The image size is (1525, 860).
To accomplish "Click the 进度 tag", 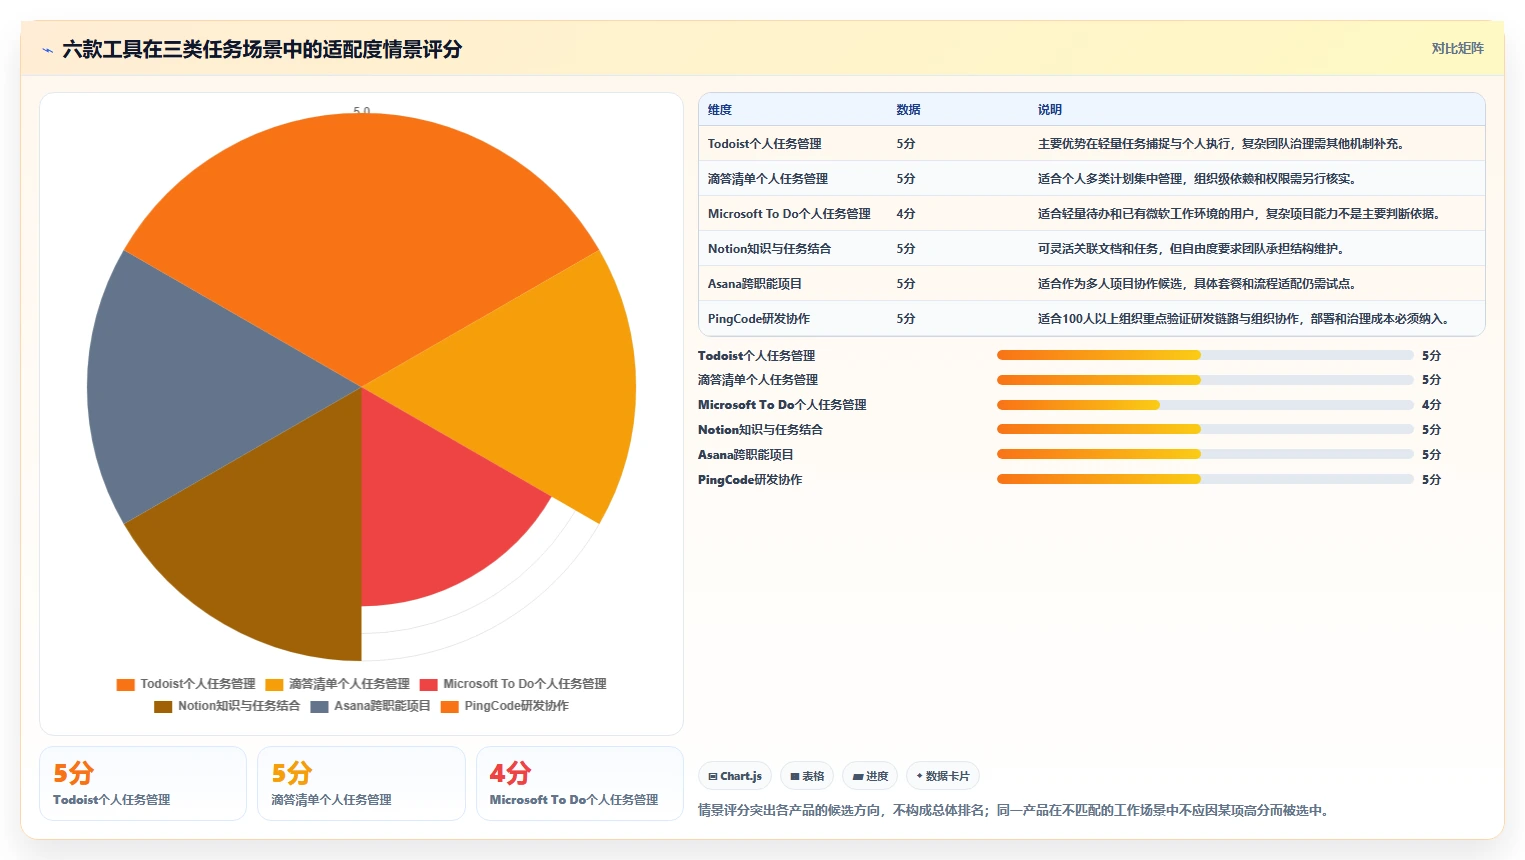I will click(870, 776).
